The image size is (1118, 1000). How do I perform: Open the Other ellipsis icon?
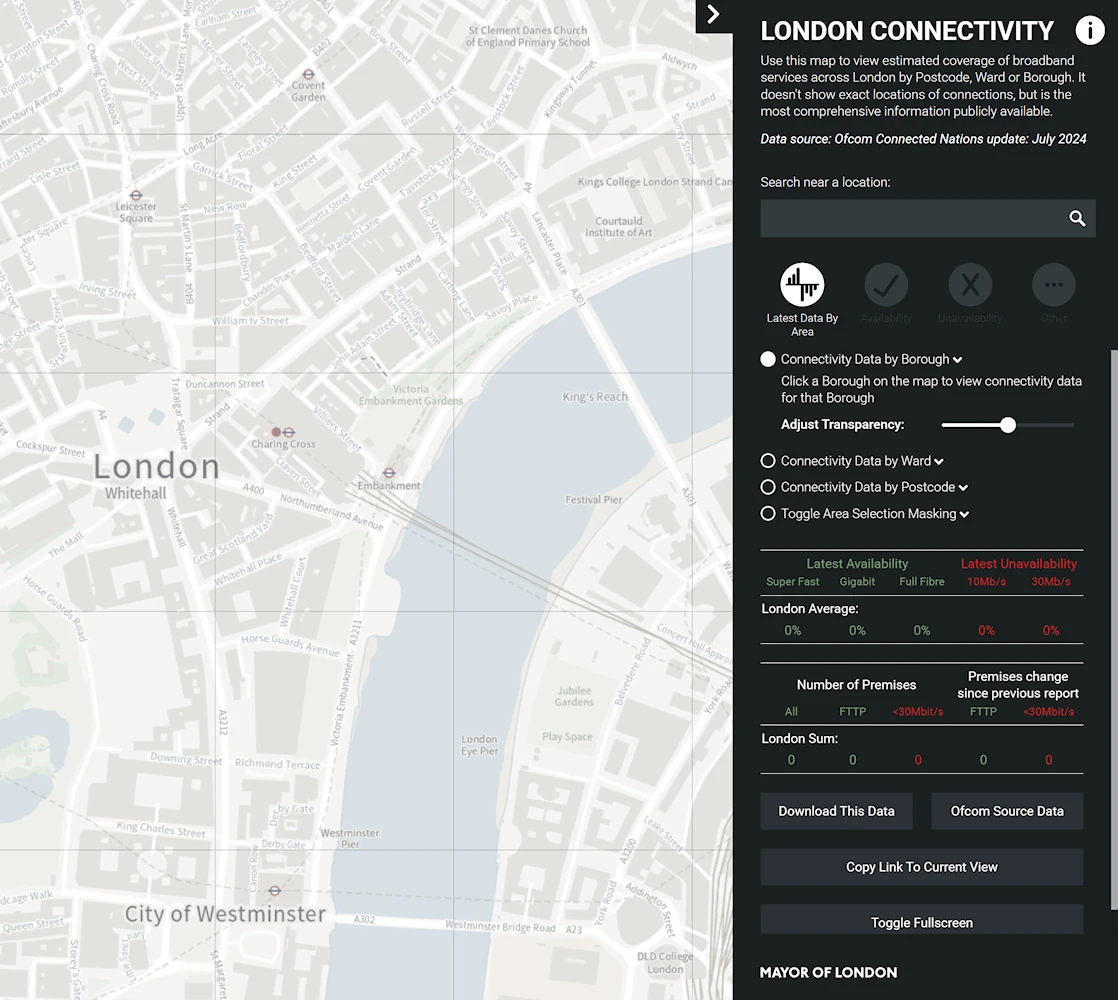pyautogui.click(x=1053, y=286)
